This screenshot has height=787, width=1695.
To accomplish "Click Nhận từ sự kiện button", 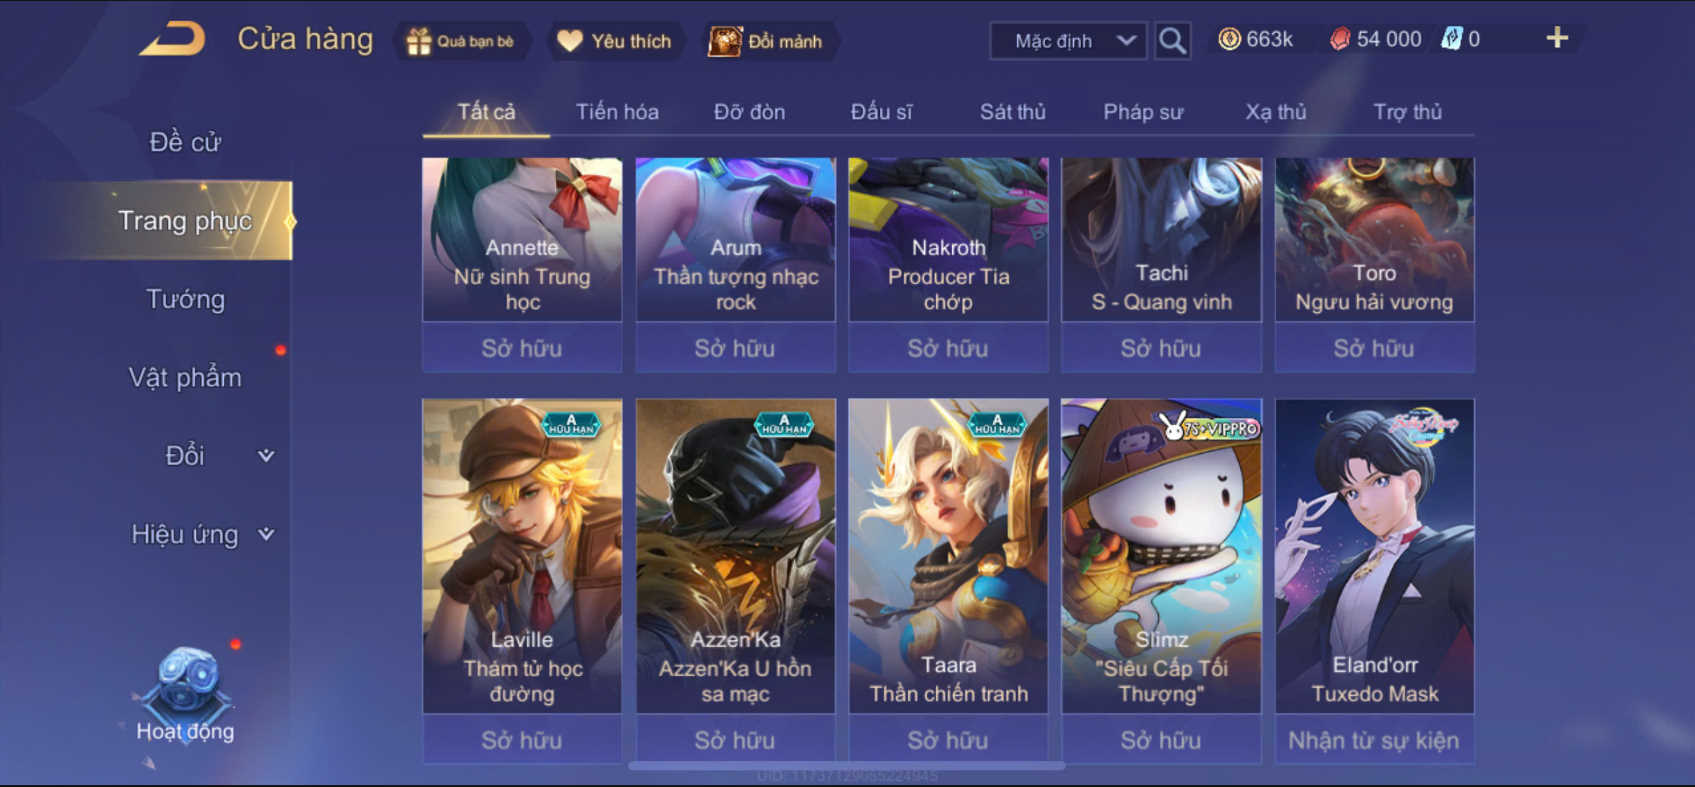I will [1374, 740].
